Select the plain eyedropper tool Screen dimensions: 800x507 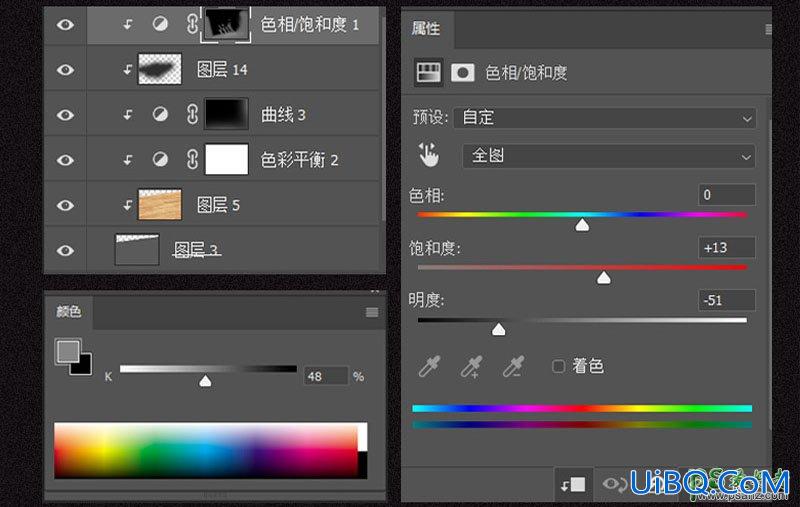point(429,366)
